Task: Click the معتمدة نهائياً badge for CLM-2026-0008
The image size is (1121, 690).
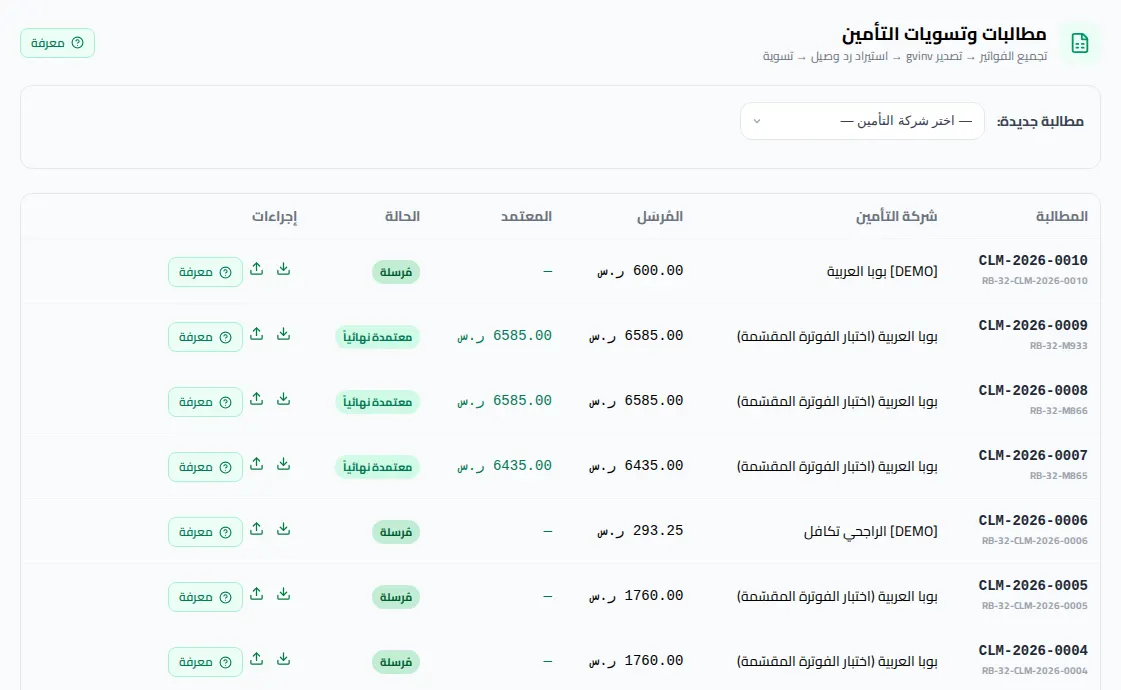Action: (377, 402)
